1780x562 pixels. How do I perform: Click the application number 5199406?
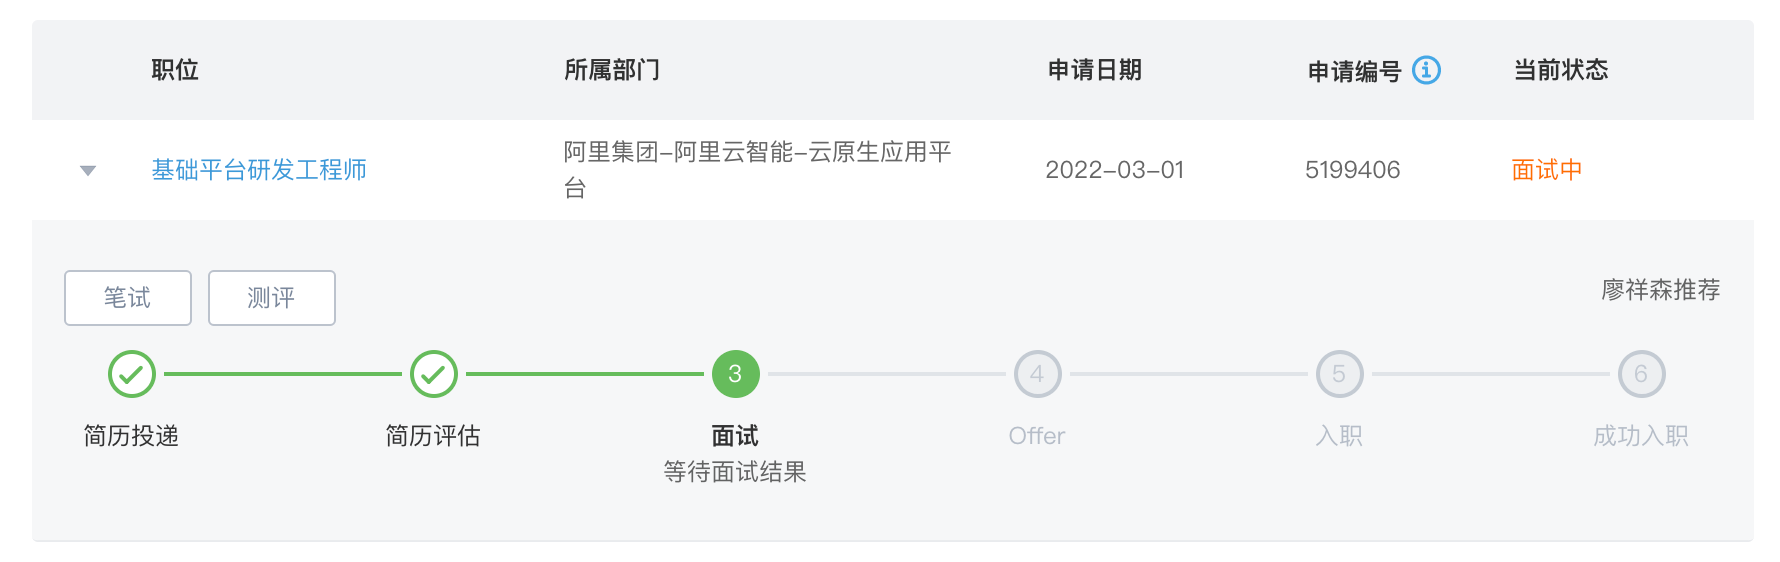[1353, 170]
